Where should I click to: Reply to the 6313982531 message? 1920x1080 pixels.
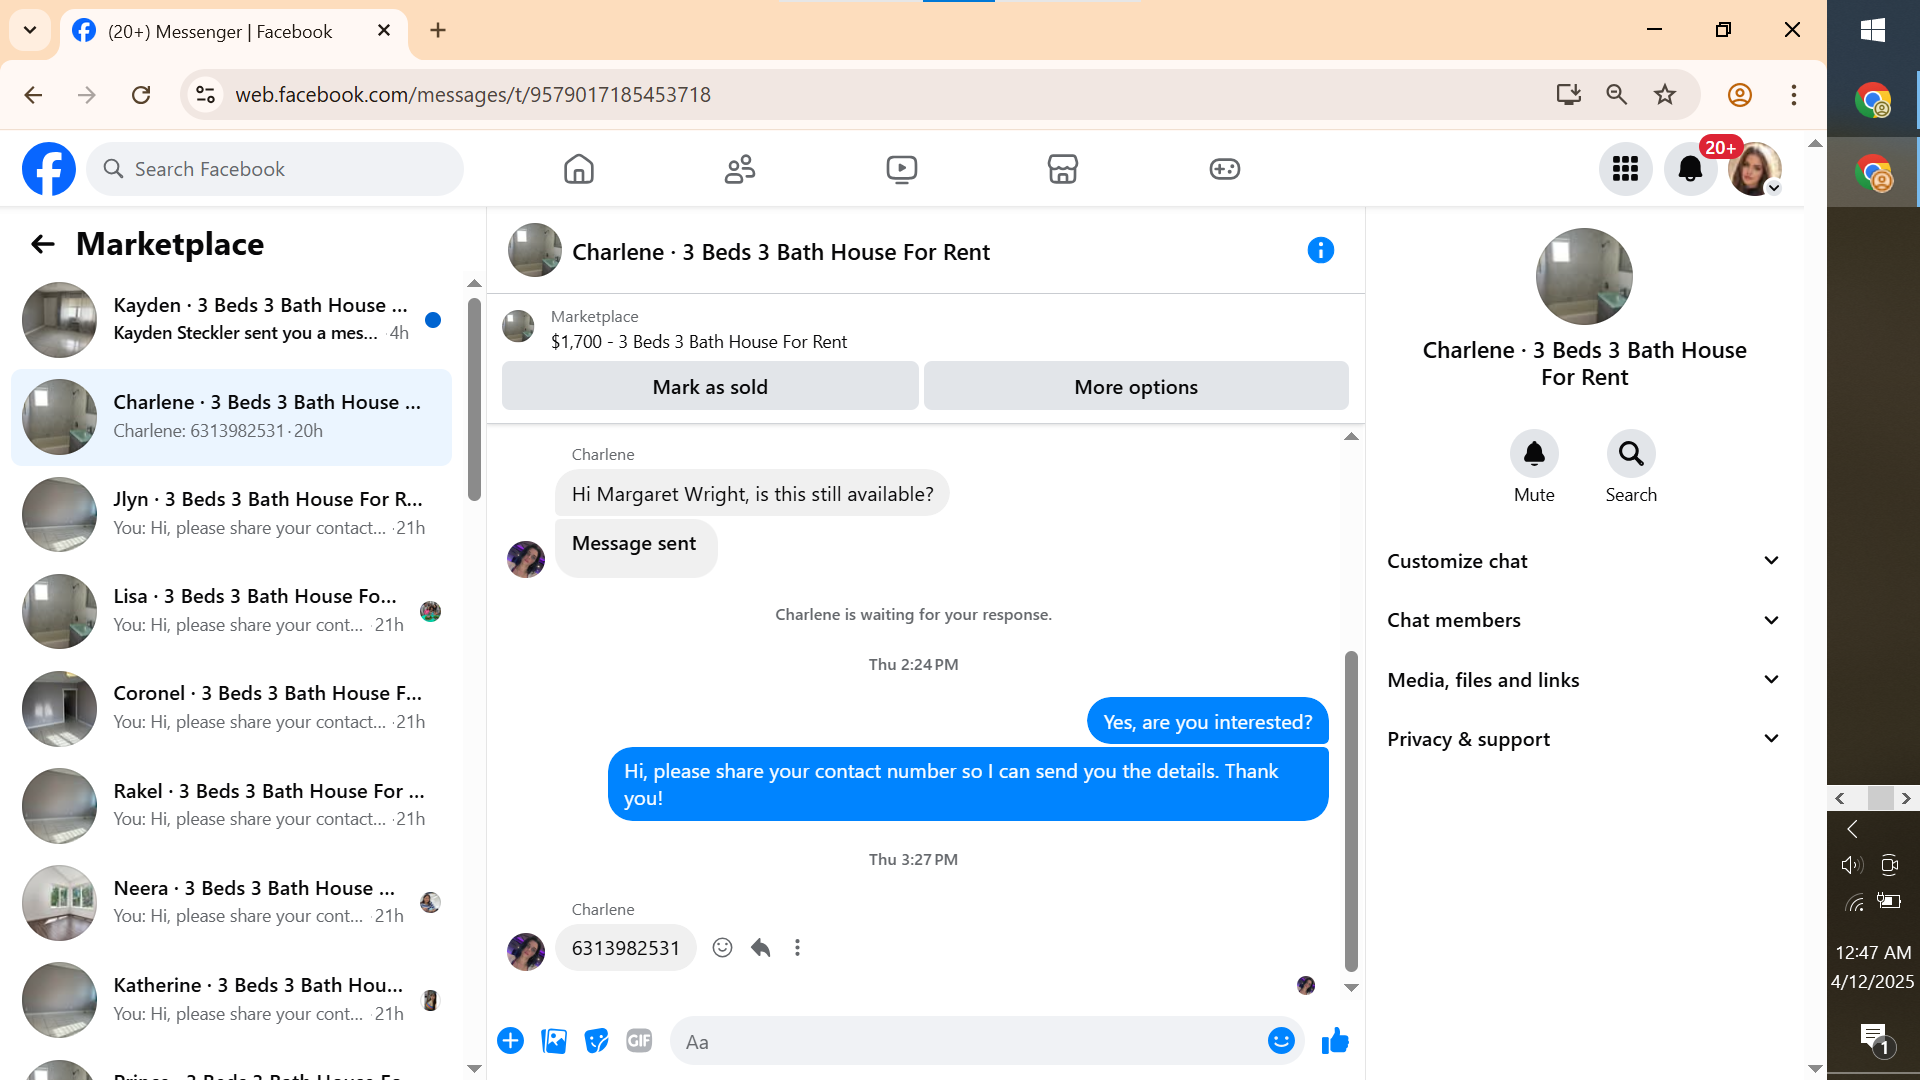click(760, 948)
